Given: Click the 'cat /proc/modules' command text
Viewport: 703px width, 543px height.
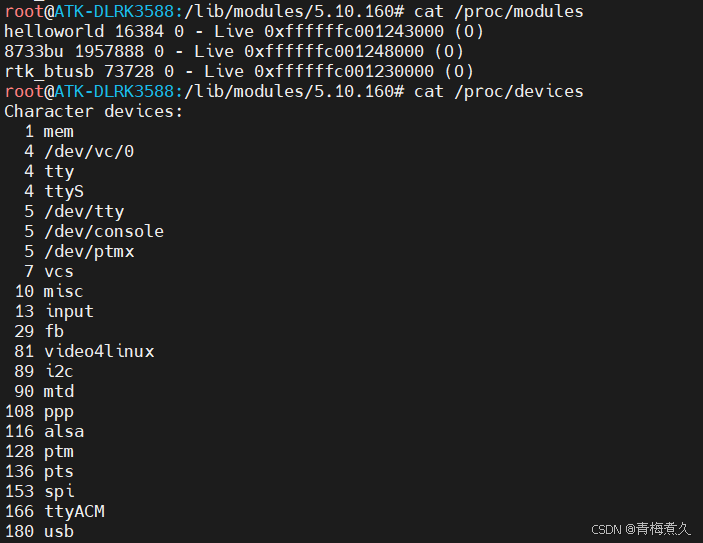Looking at the screenshot, I should (x=499, y=12).
